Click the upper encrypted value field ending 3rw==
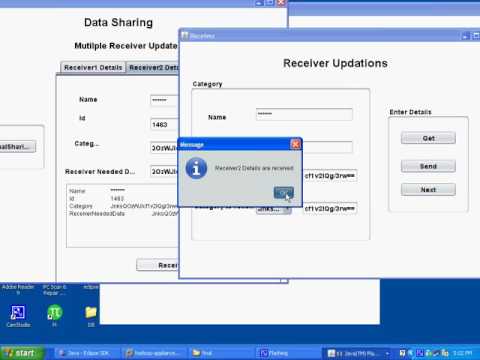Screen dimensions: 480x360 [x=330, y=176]
